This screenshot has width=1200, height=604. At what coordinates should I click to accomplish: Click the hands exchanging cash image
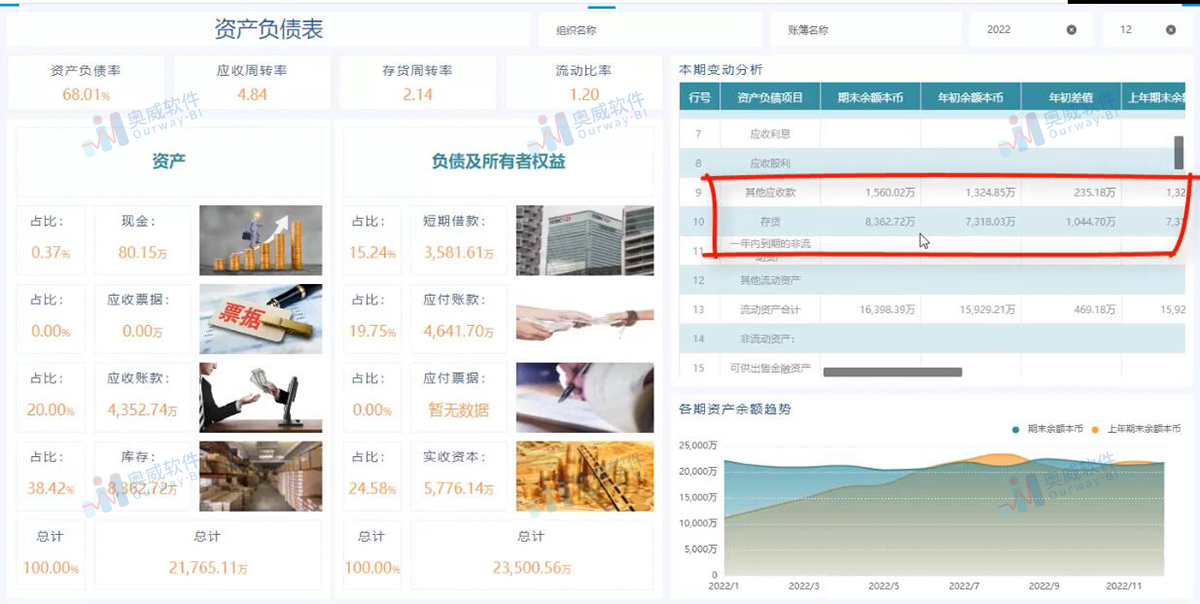585,319
